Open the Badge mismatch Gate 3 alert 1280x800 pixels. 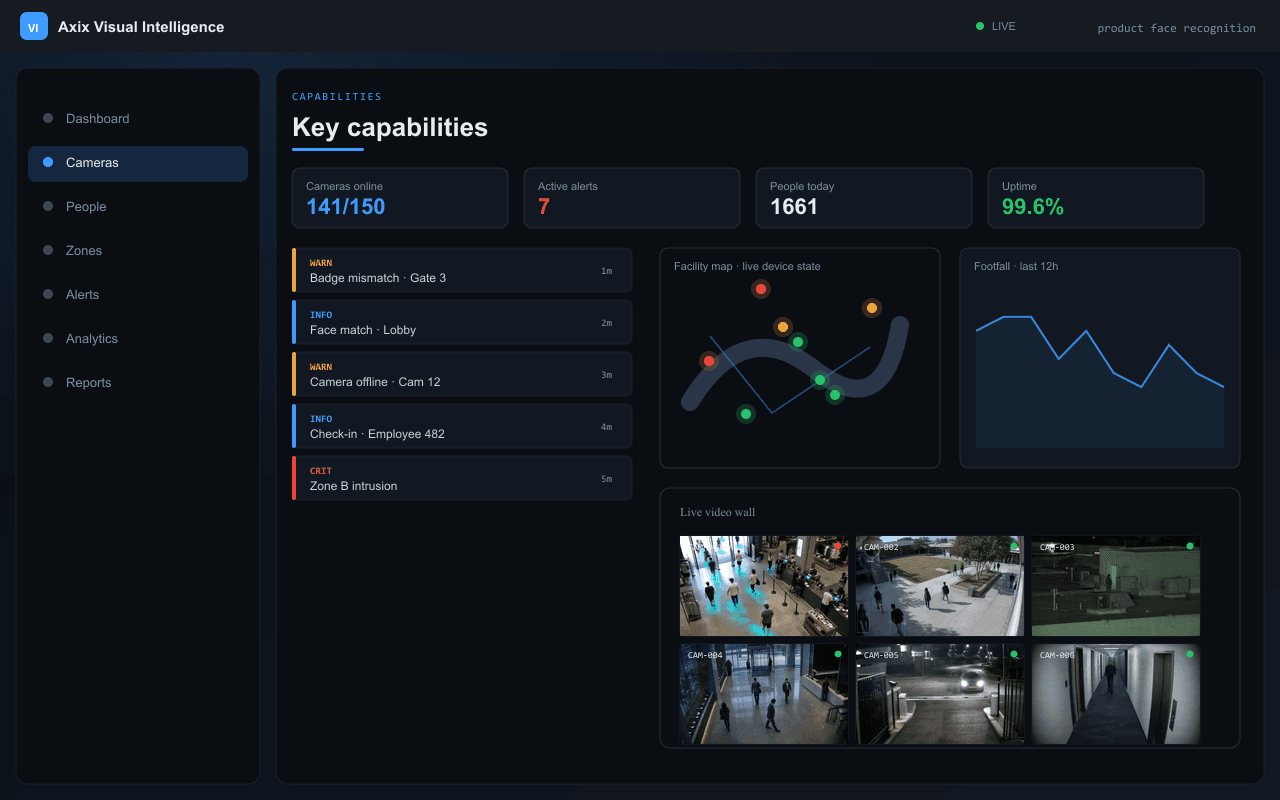462,270
